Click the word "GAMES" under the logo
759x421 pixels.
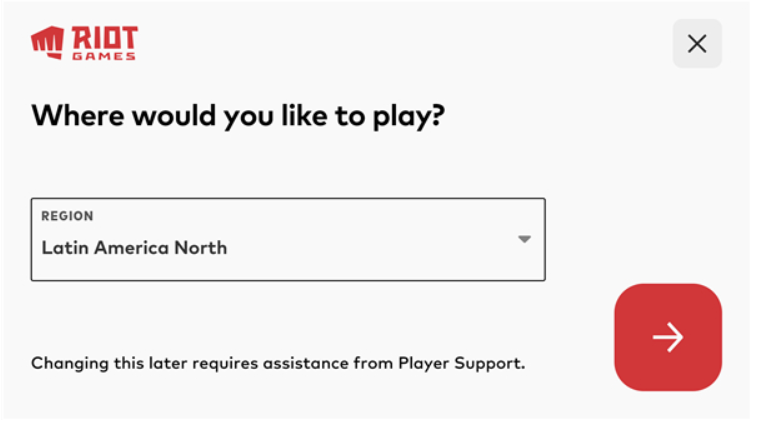[x=103, y=56]
